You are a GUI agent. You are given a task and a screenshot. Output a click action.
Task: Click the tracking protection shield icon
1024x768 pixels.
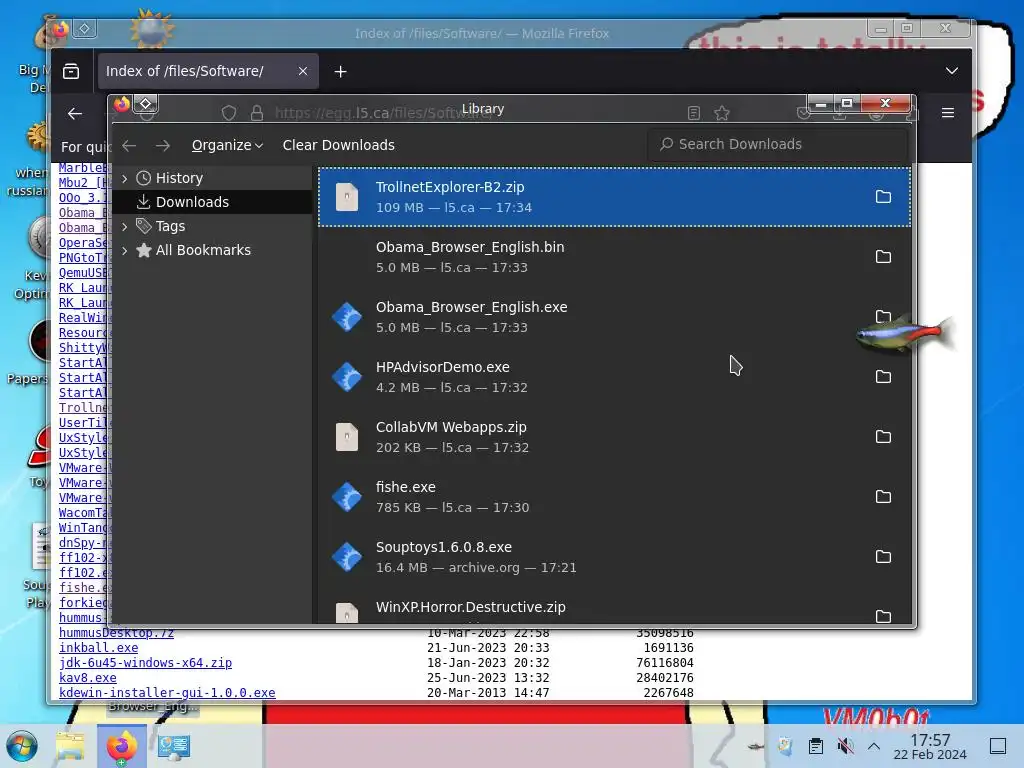click(229, 113)
